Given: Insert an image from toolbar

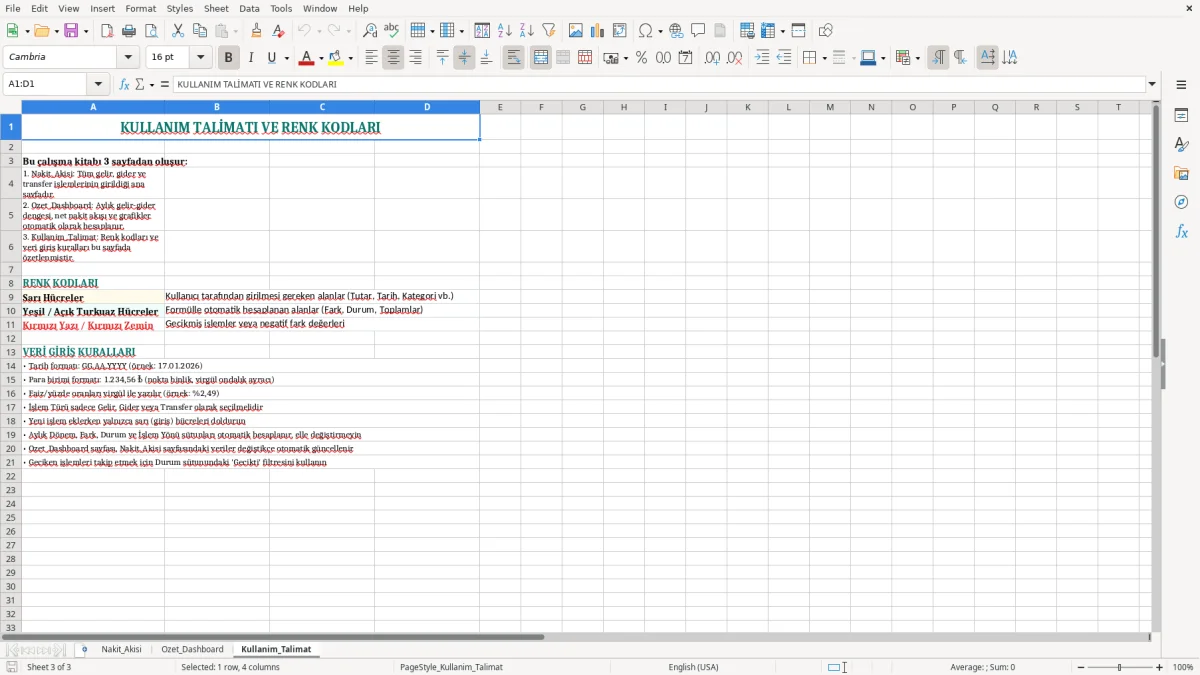Looking at the screenshot, I should point(576,31).
